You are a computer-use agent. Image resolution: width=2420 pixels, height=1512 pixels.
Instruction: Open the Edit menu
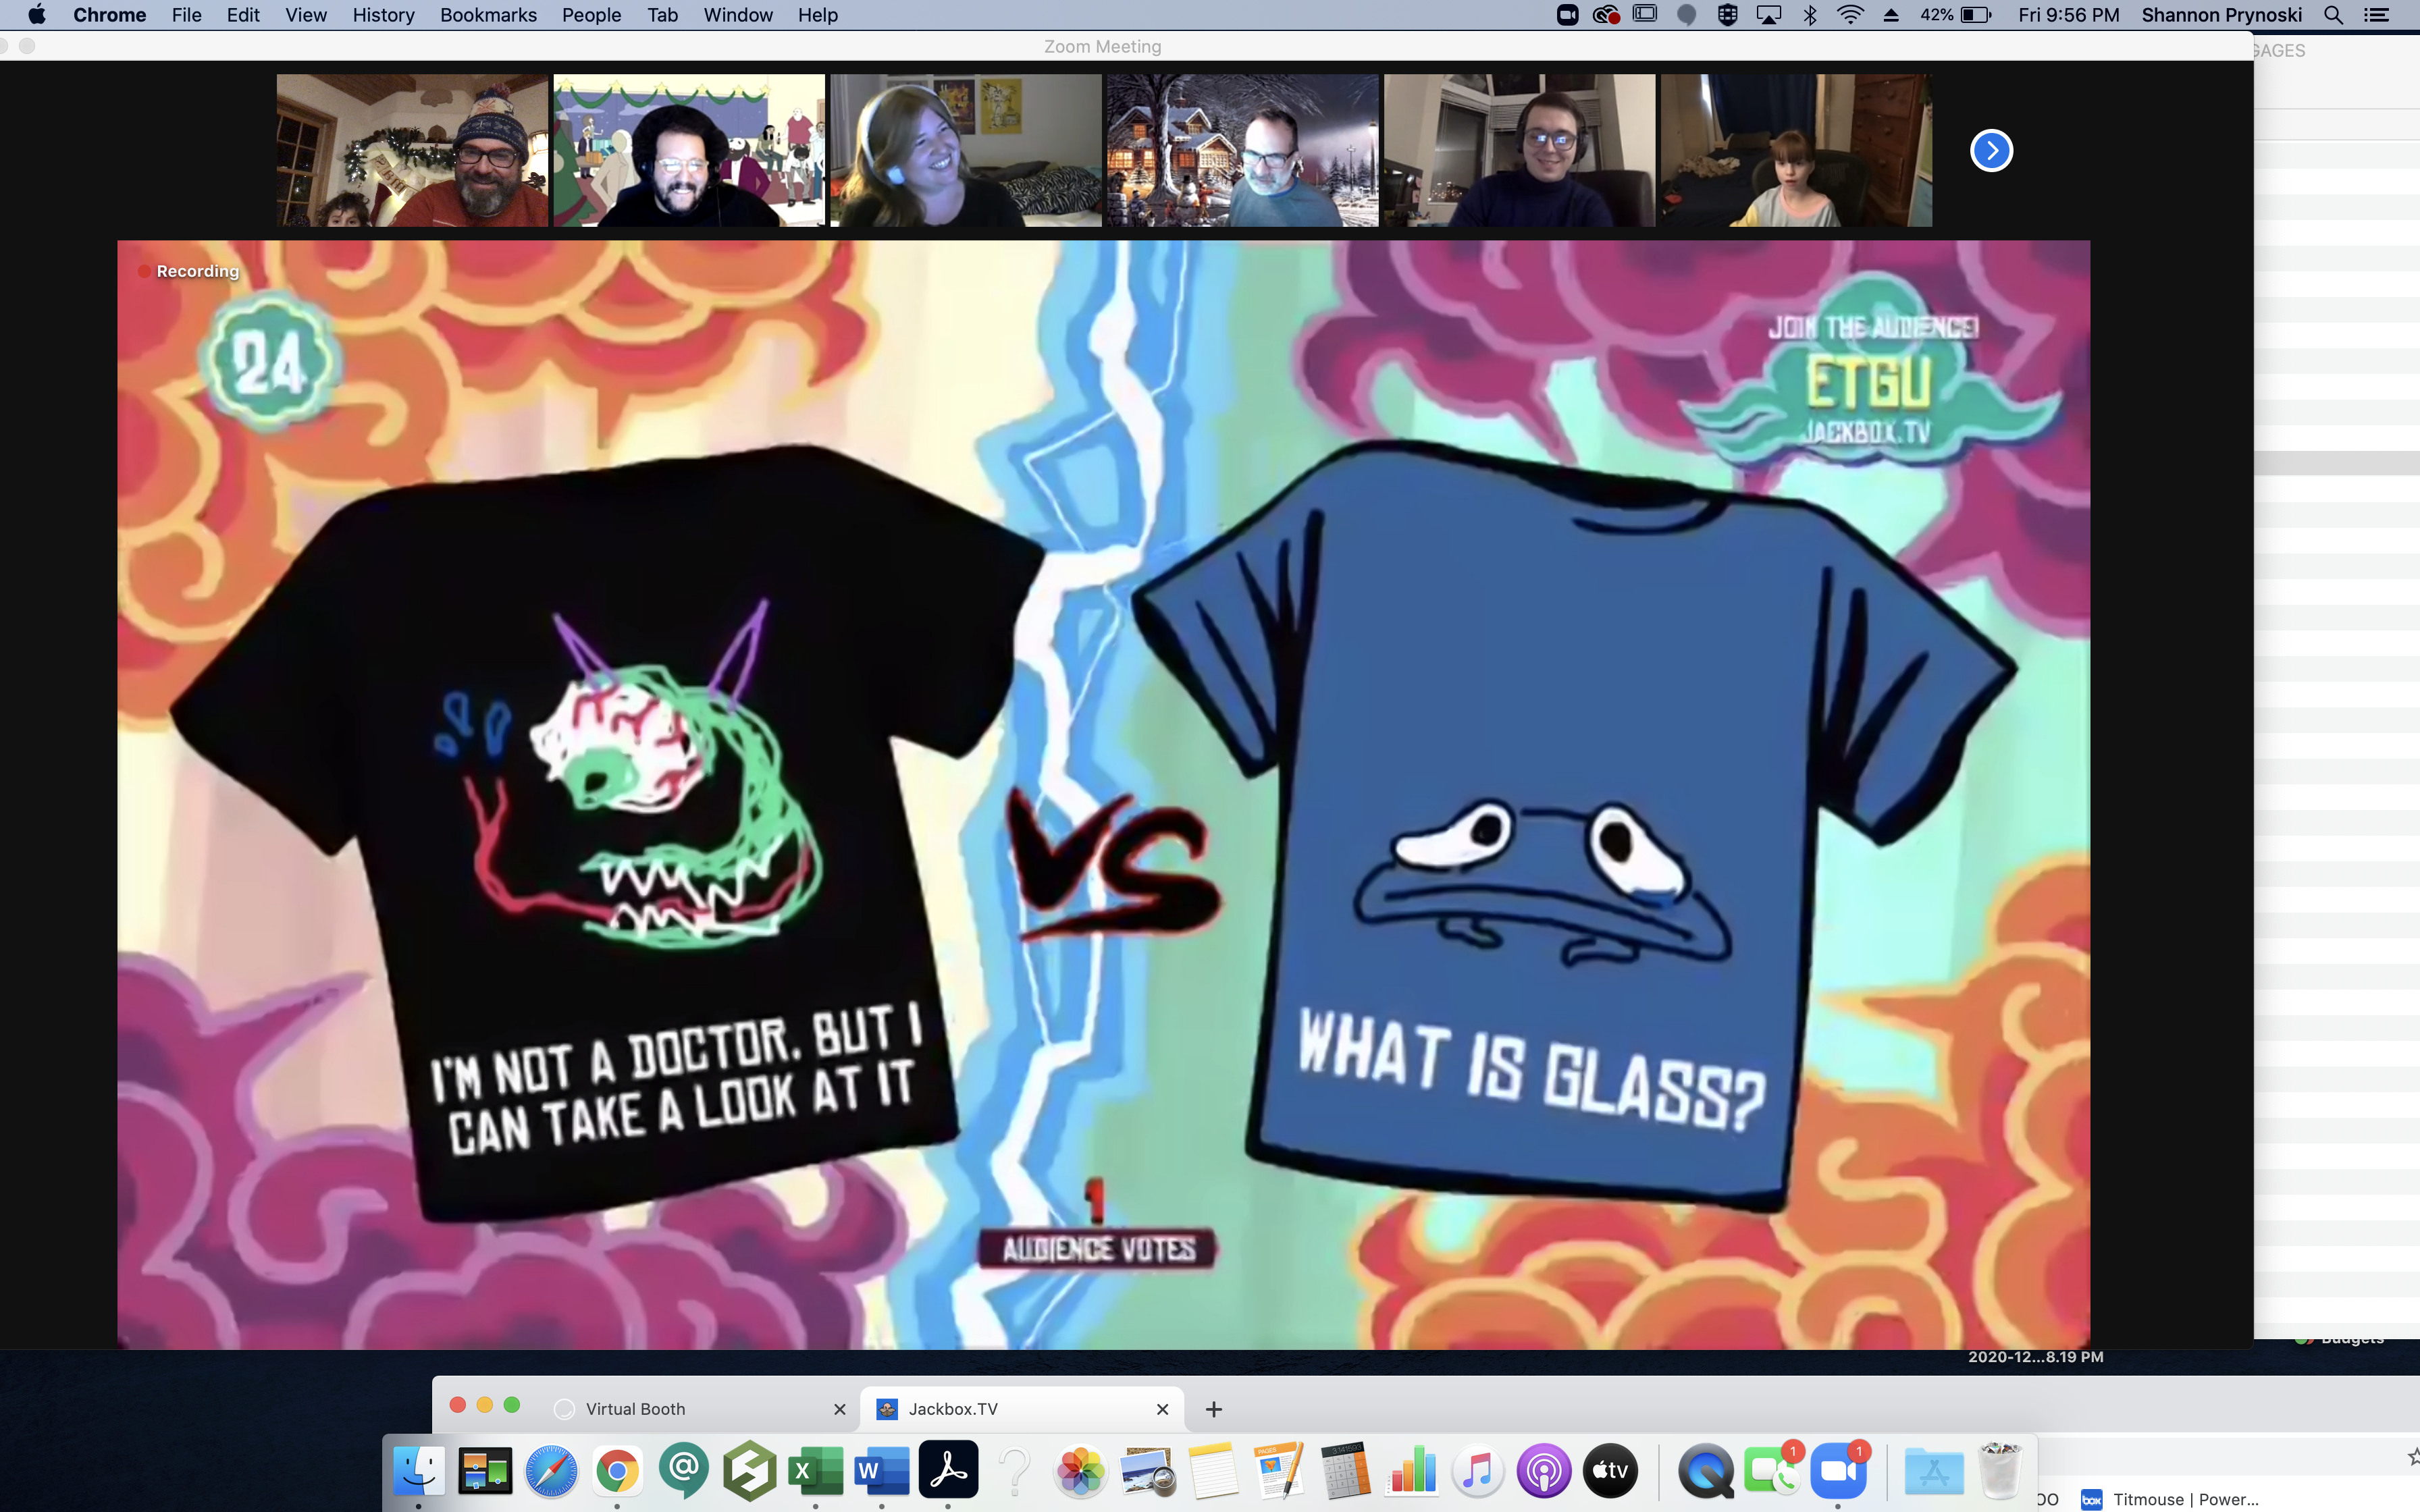coord(243,15)
